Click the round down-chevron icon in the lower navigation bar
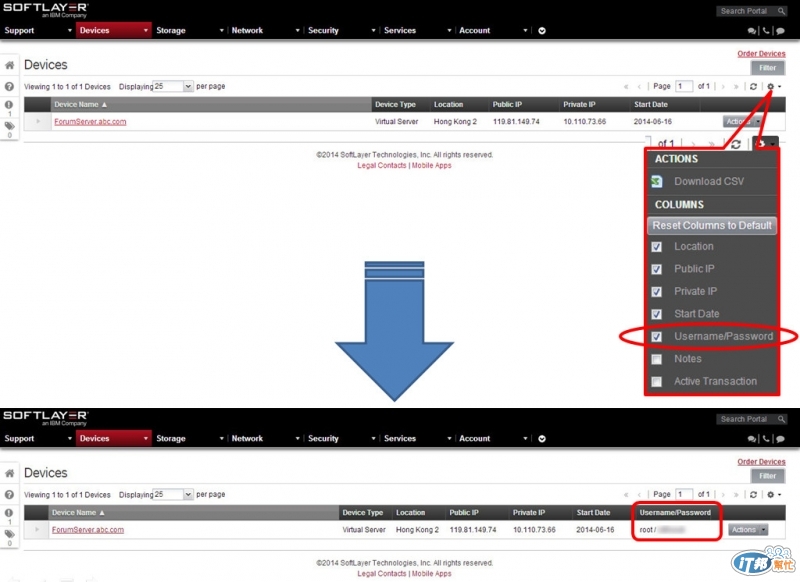 tap(542, 439)
